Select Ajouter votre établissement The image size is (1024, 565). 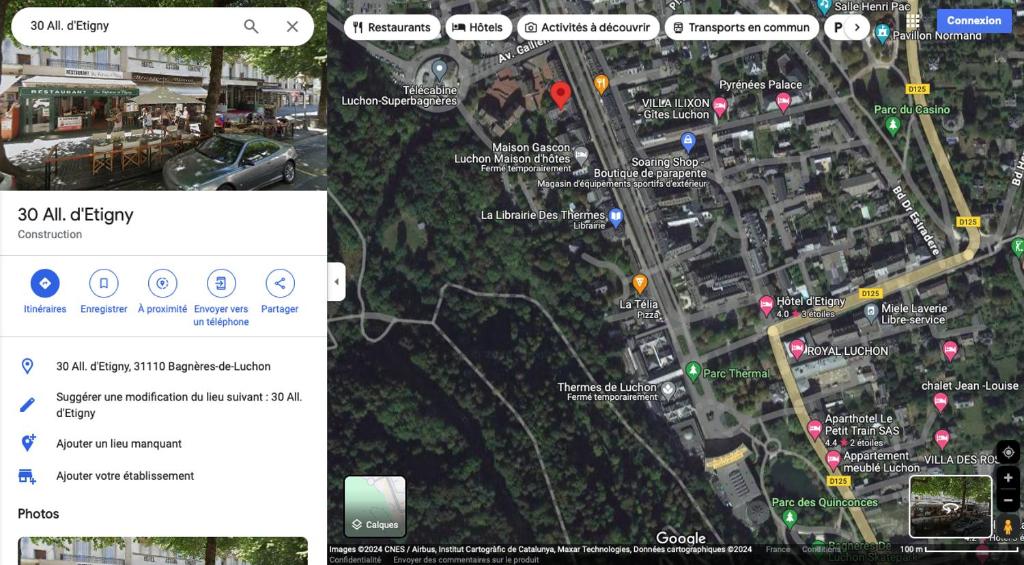pos(163,476)
